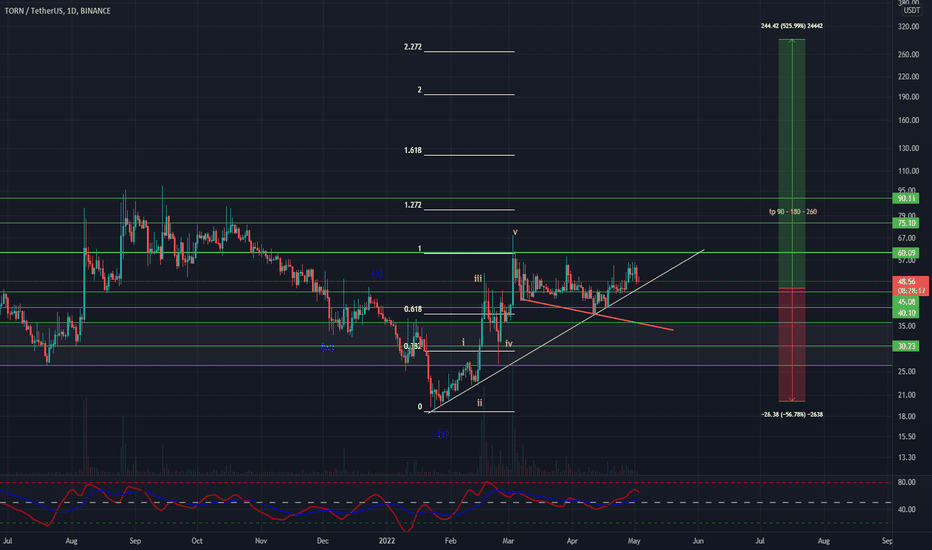Screen dimensions: 932x550
Task: Click the 0.618 Fibonacci retracement label
Action: 413,309
